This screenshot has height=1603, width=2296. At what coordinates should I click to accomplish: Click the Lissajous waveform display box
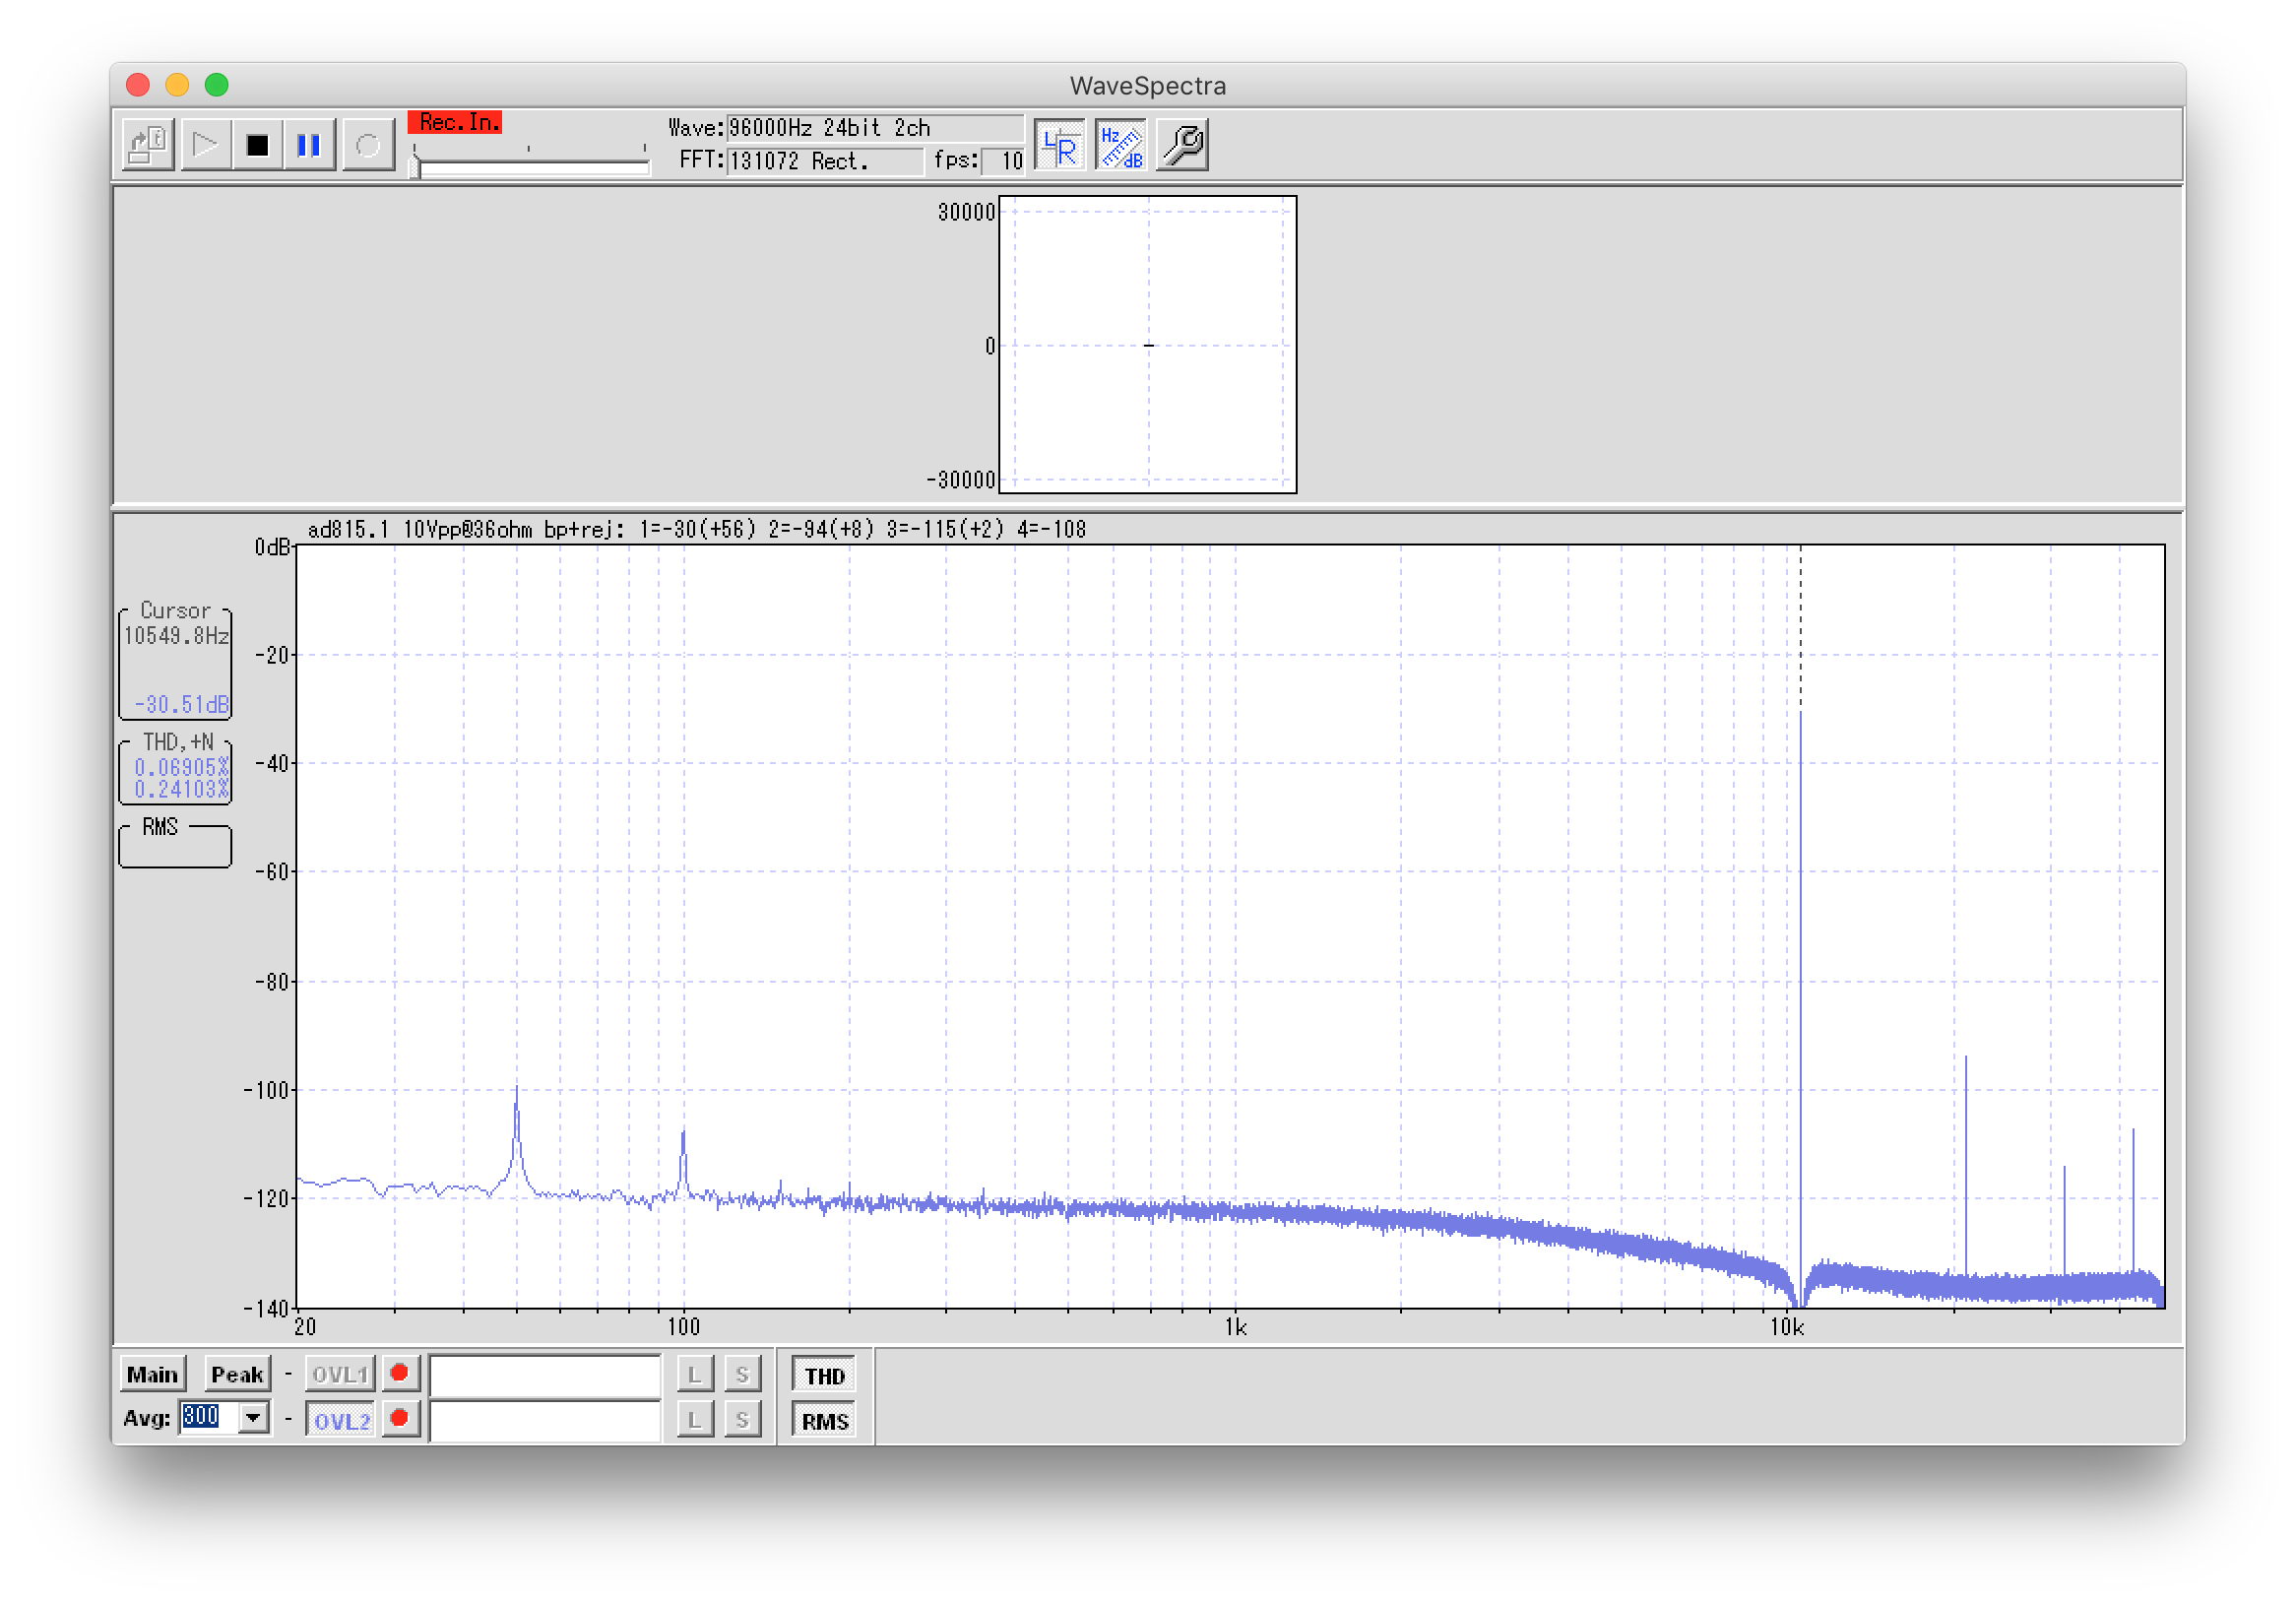pos(1148,345)
